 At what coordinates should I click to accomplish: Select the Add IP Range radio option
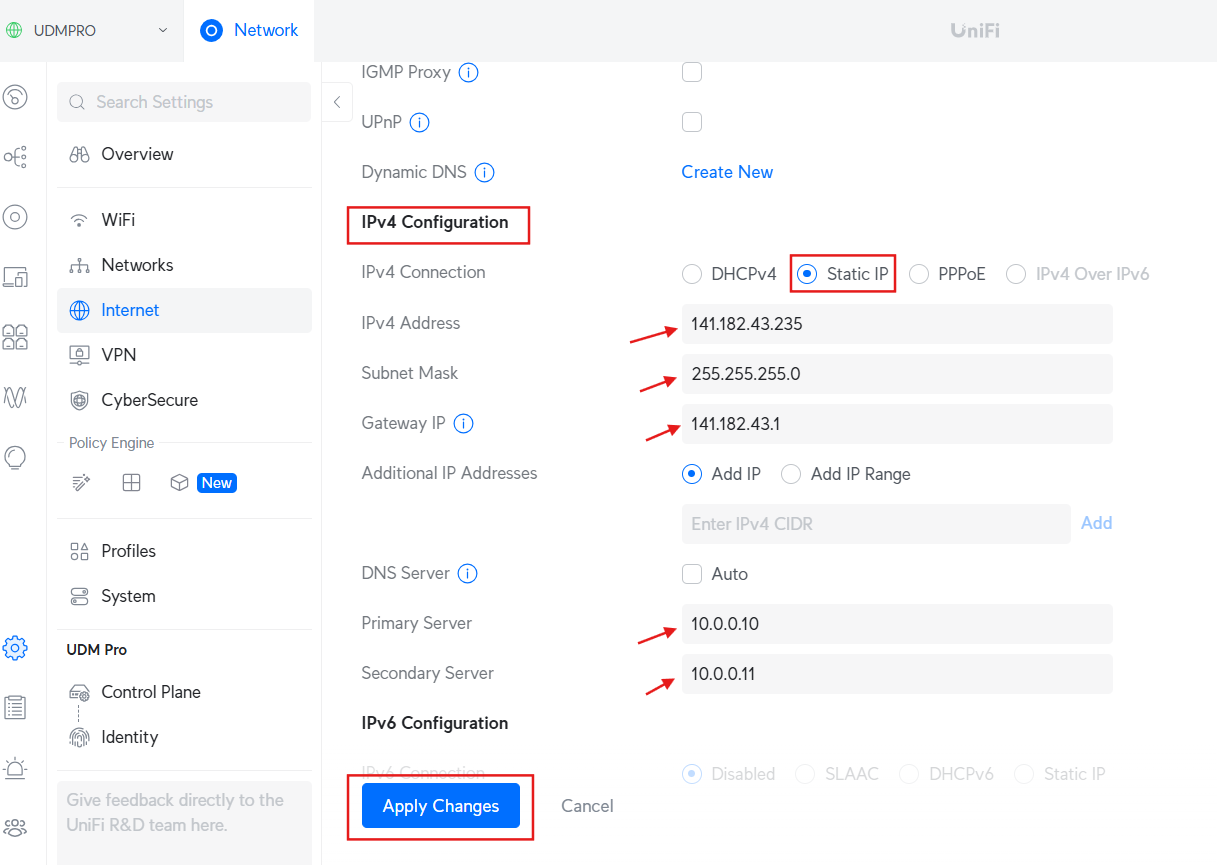[791, 474]
